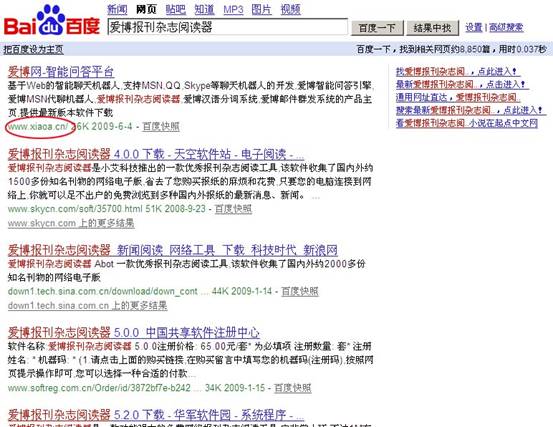Switch to MP3 search
The height and width of the screenshot is (427, 553).
233,10
